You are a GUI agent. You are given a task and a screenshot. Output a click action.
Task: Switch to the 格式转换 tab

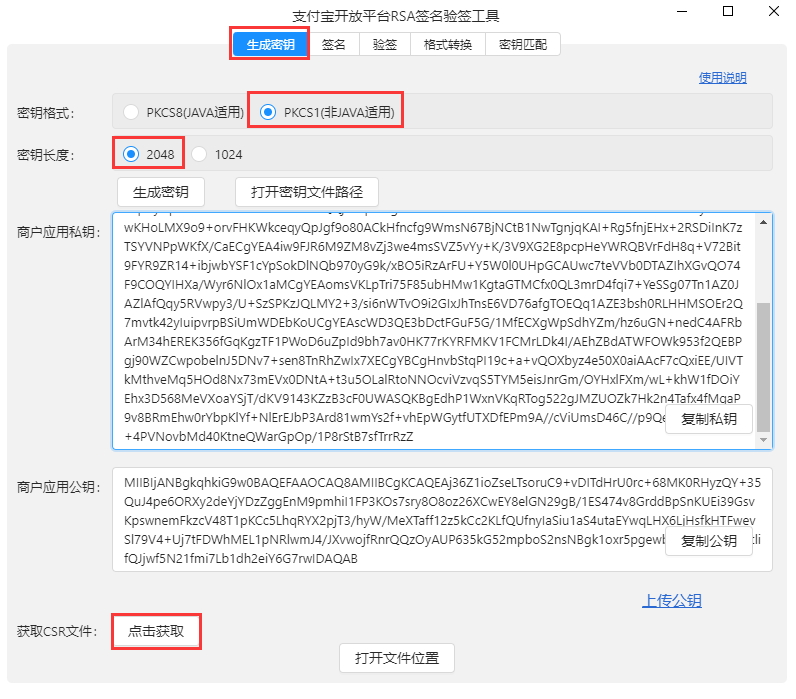pyautogui.click(x=448, y=45)
